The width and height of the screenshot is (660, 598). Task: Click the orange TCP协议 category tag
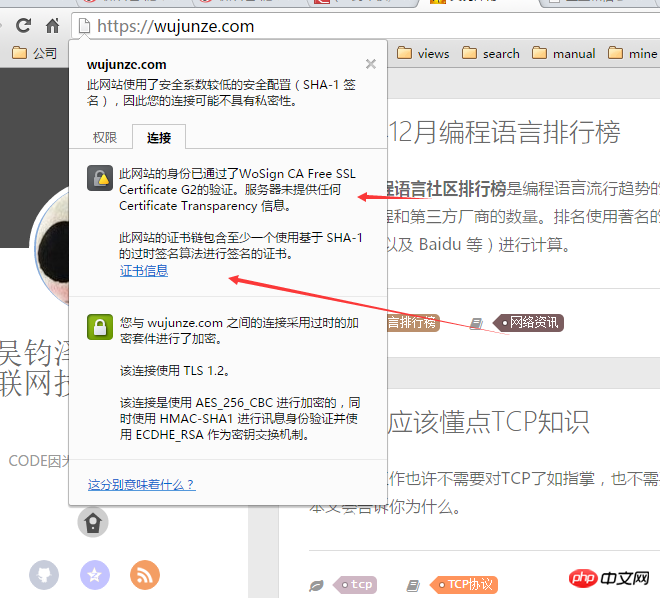click(464, 585)
